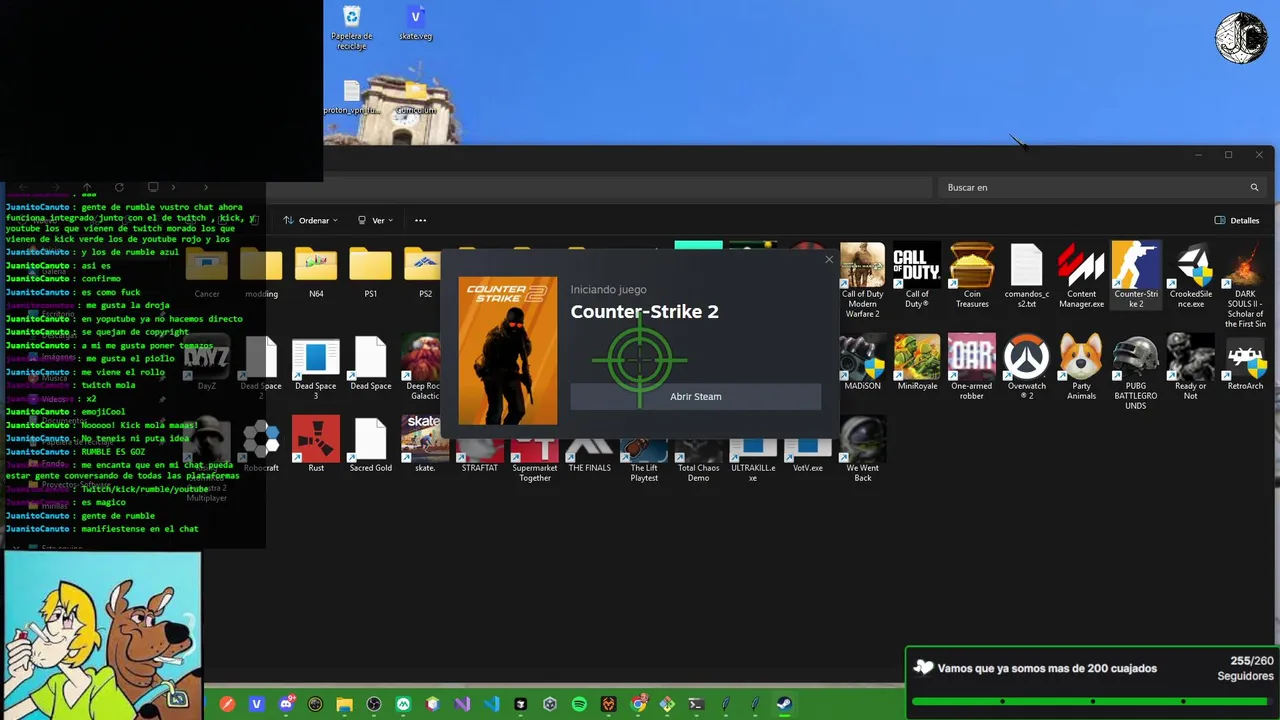Open Steam from the taskbar

784,704
